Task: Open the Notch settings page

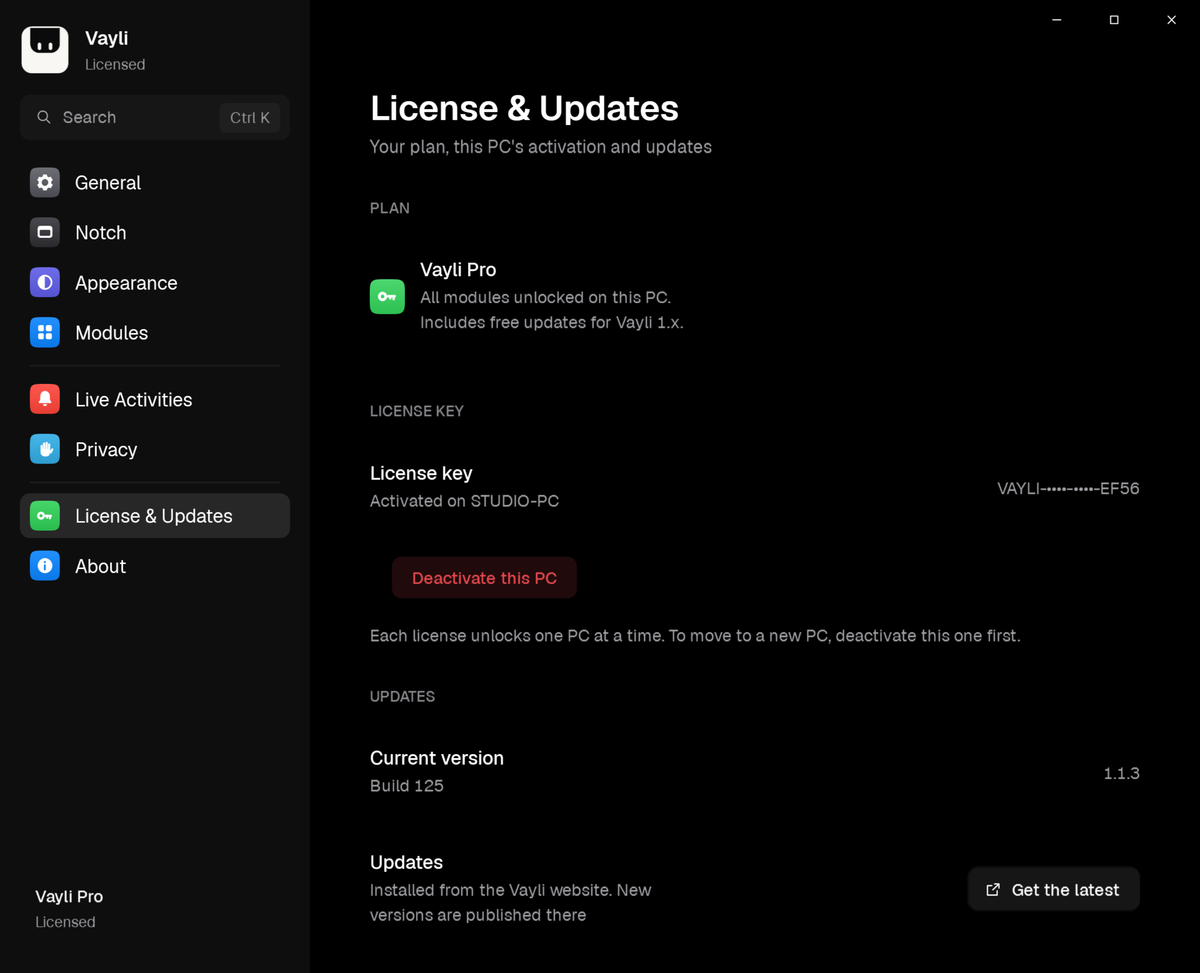Action: 155,232
